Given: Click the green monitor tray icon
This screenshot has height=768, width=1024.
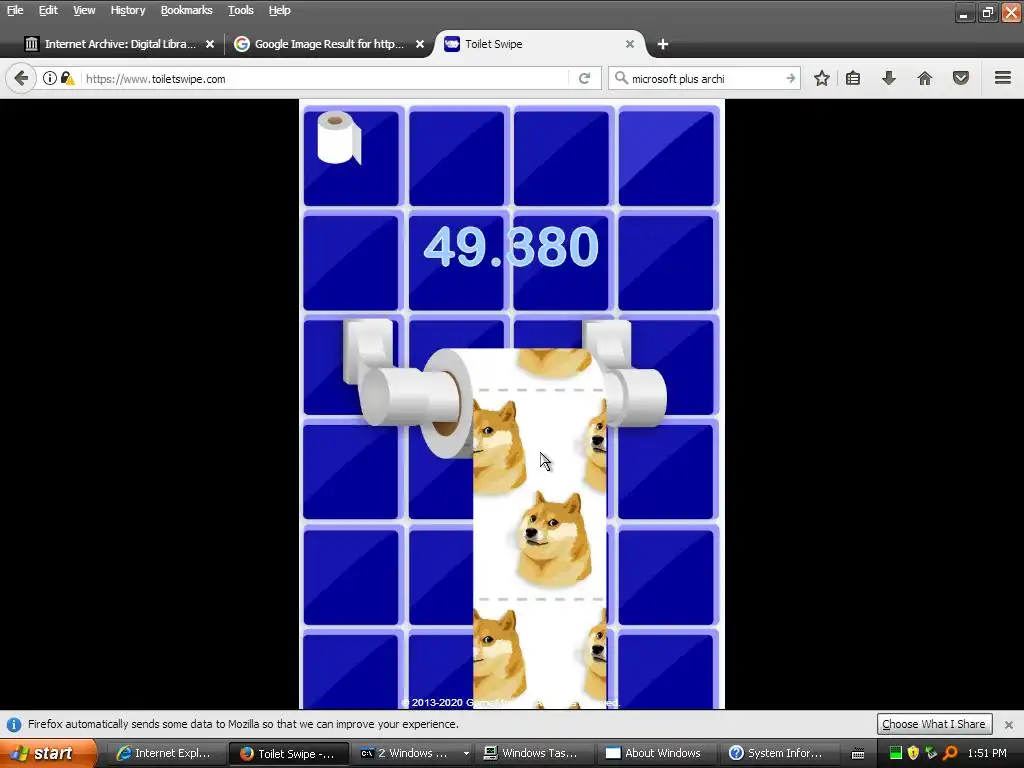Looking at the screenshot, I should coord(895,753).
